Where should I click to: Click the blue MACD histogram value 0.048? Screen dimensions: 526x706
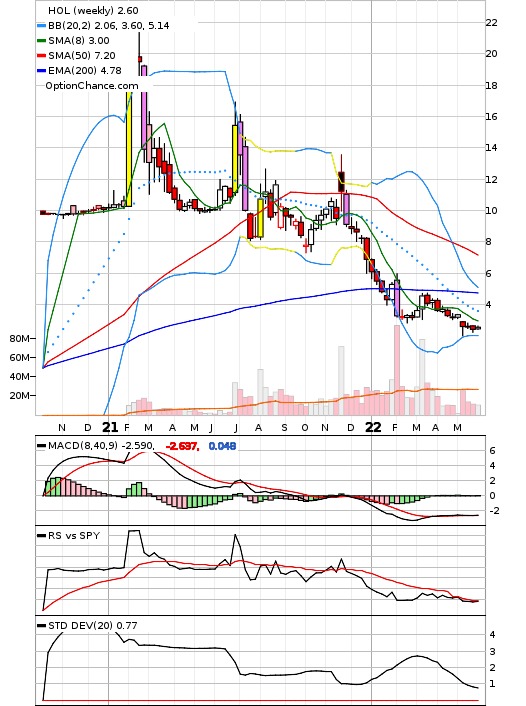(222, 446)
